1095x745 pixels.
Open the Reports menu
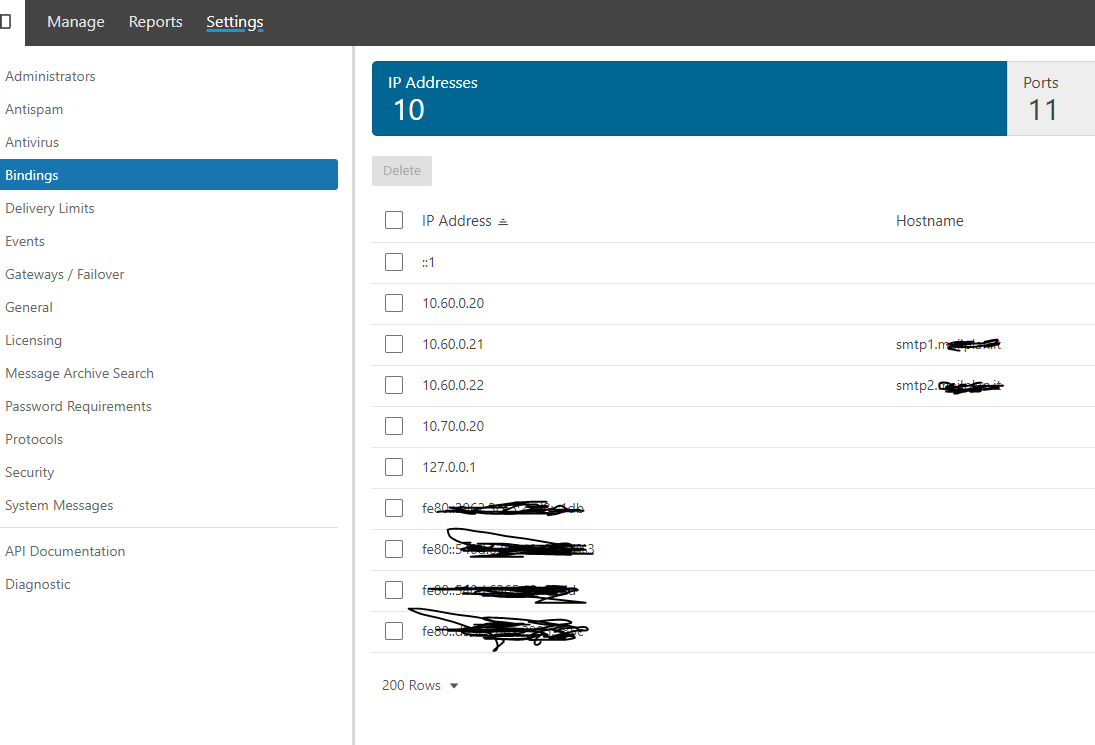(x=156, y=22)
